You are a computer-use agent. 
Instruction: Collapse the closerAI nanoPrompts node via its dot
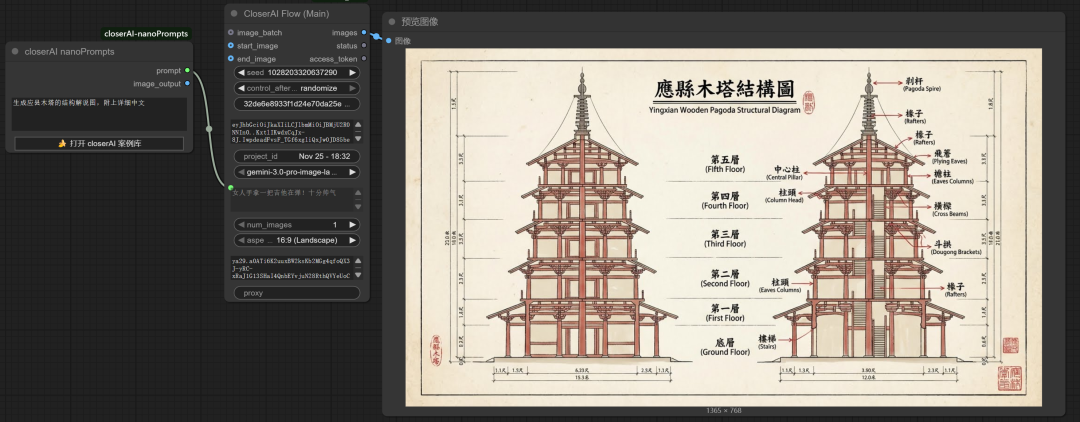click(15, 51)
